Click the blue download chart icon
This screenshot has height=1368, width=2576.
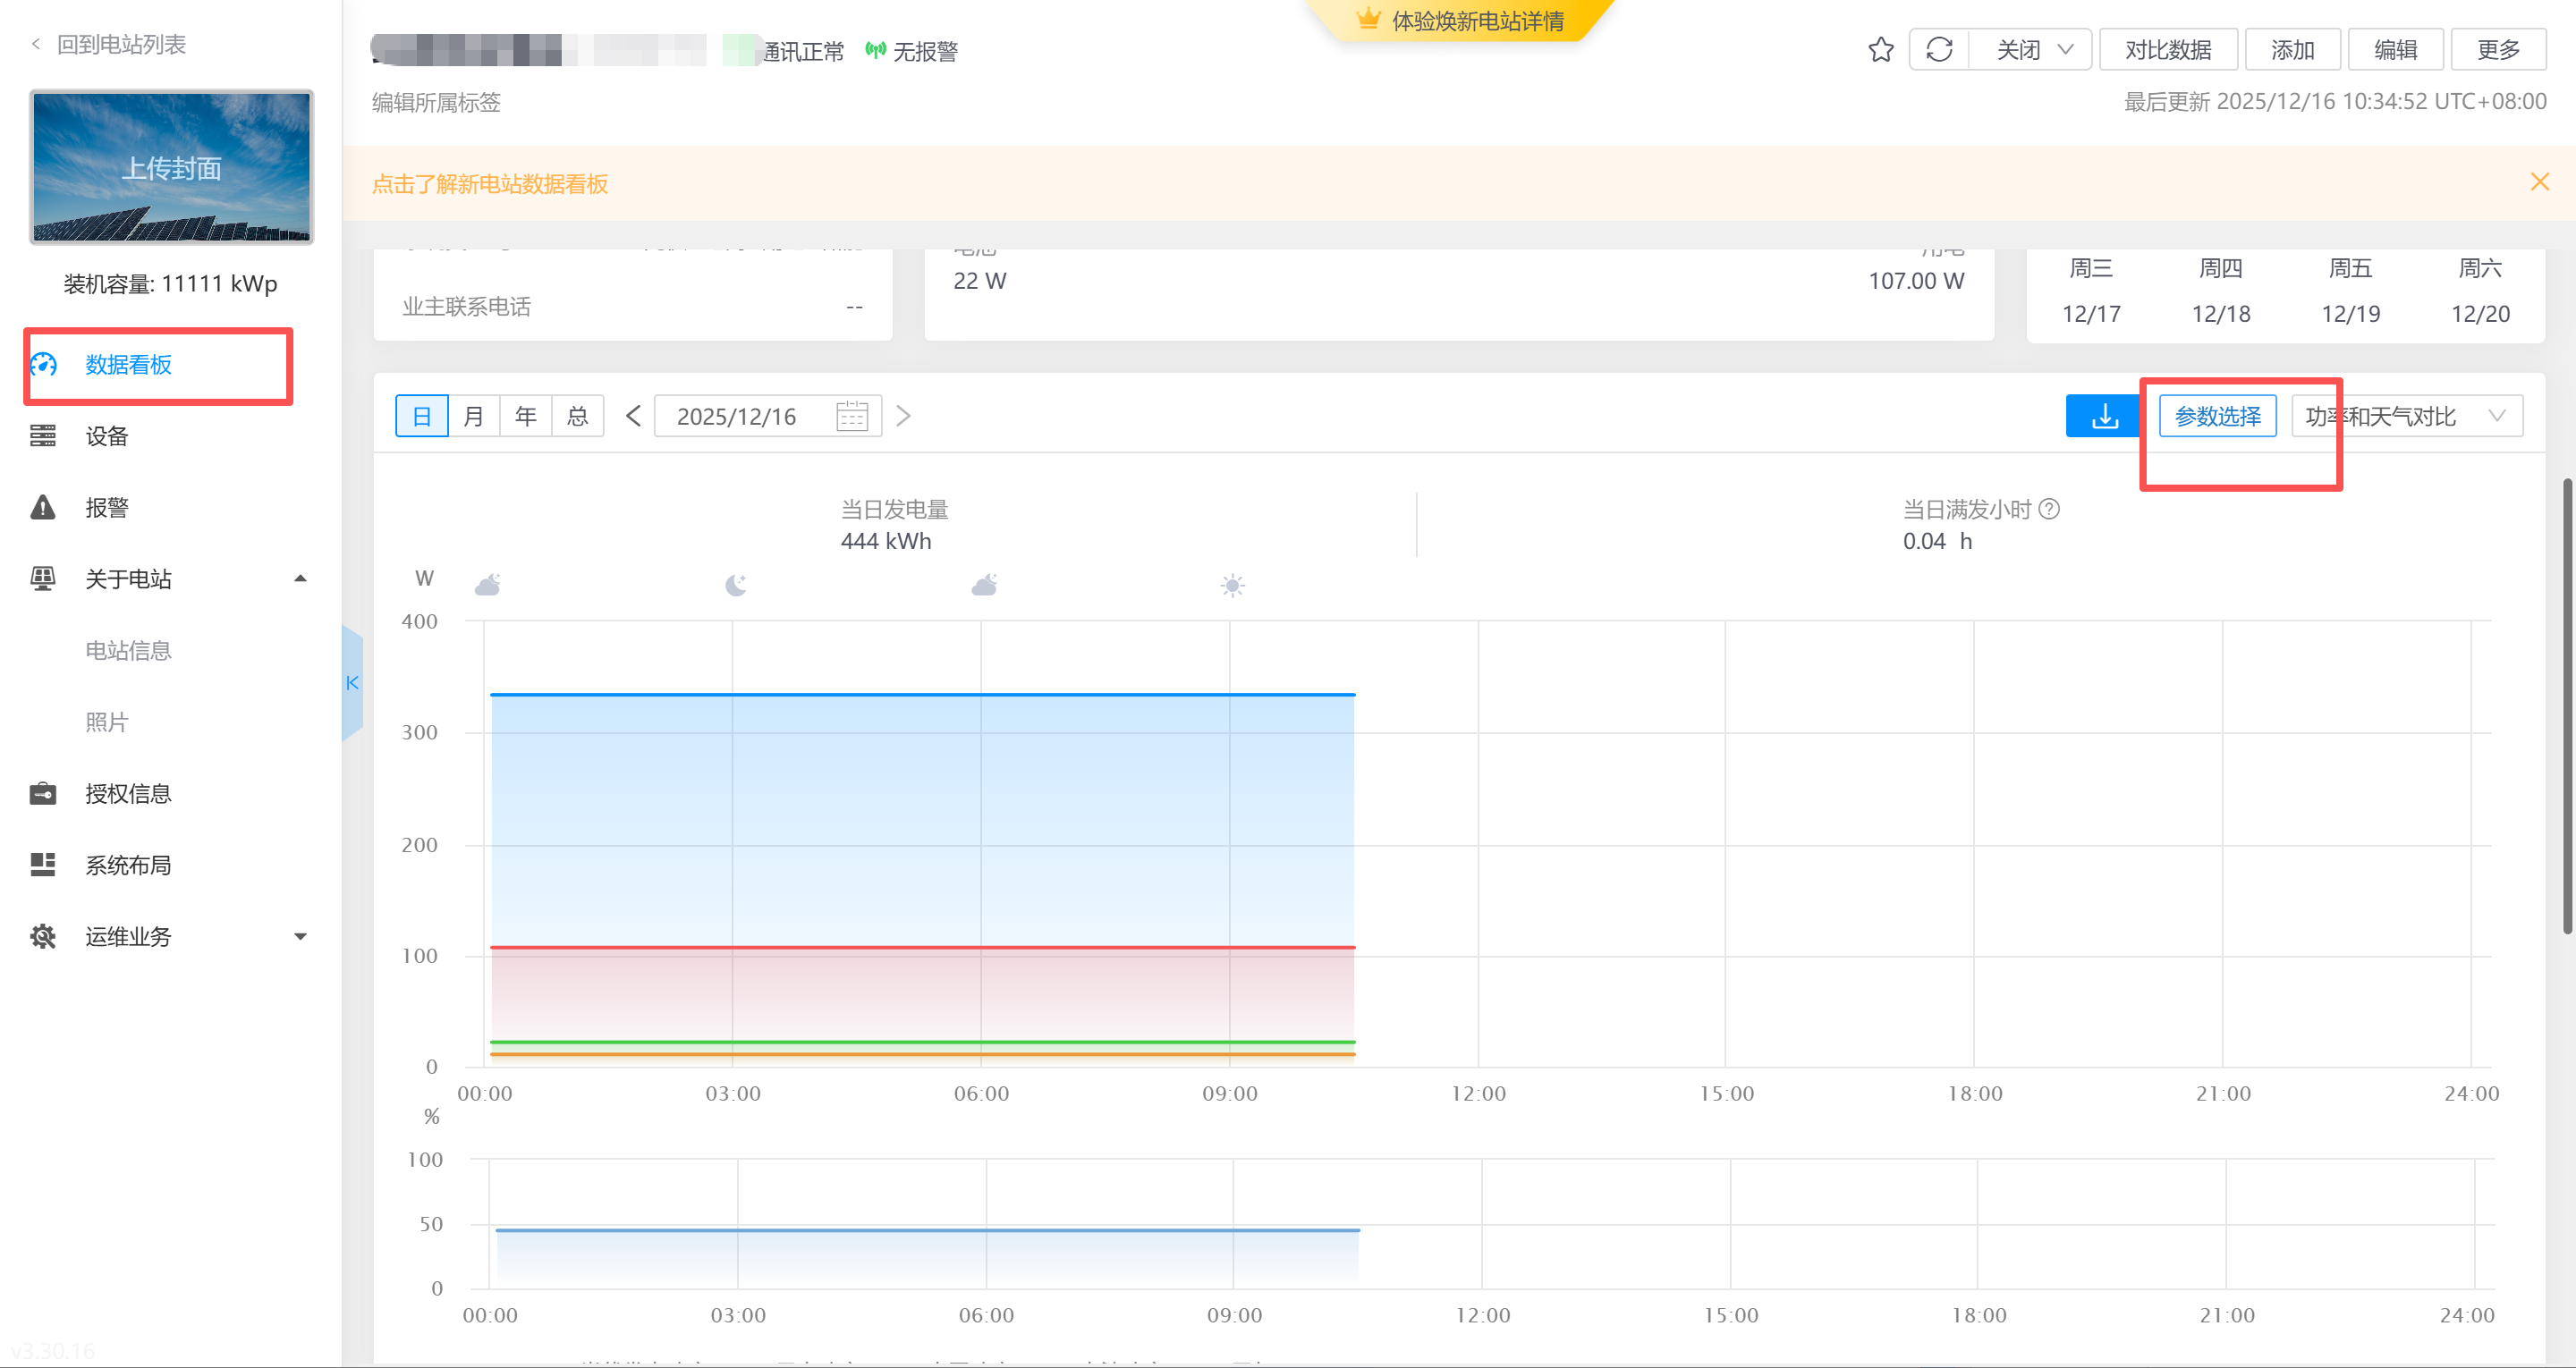click(x=2104, y=416)
